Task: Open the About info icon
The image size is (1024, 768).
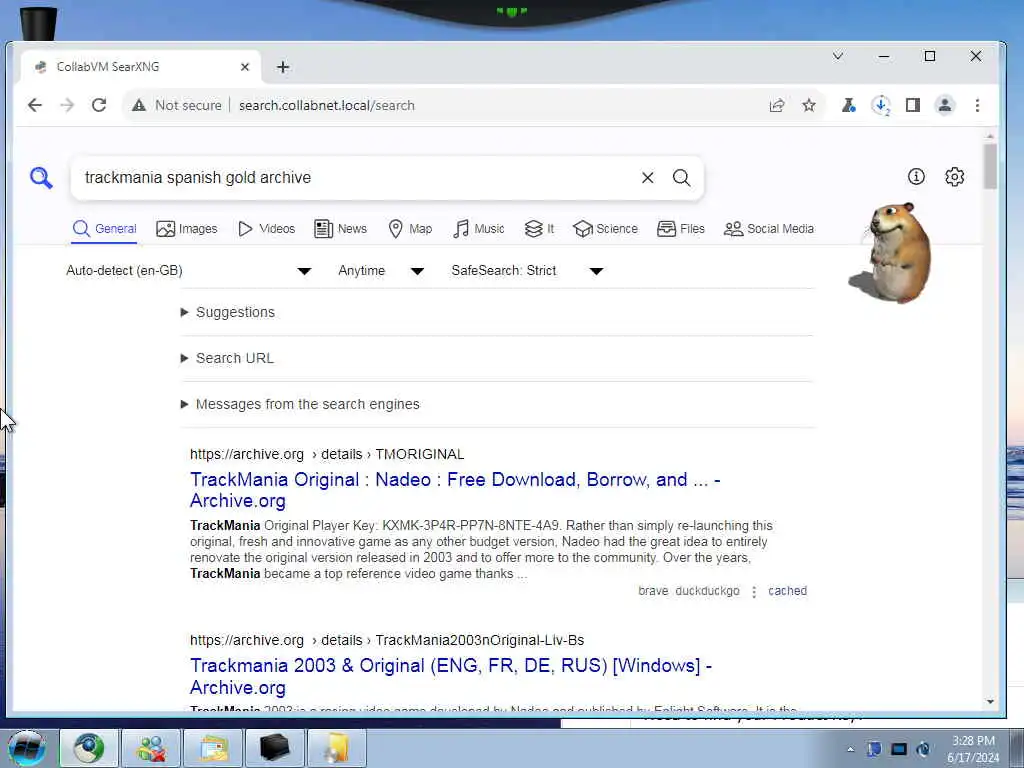Action: point(916,176)
